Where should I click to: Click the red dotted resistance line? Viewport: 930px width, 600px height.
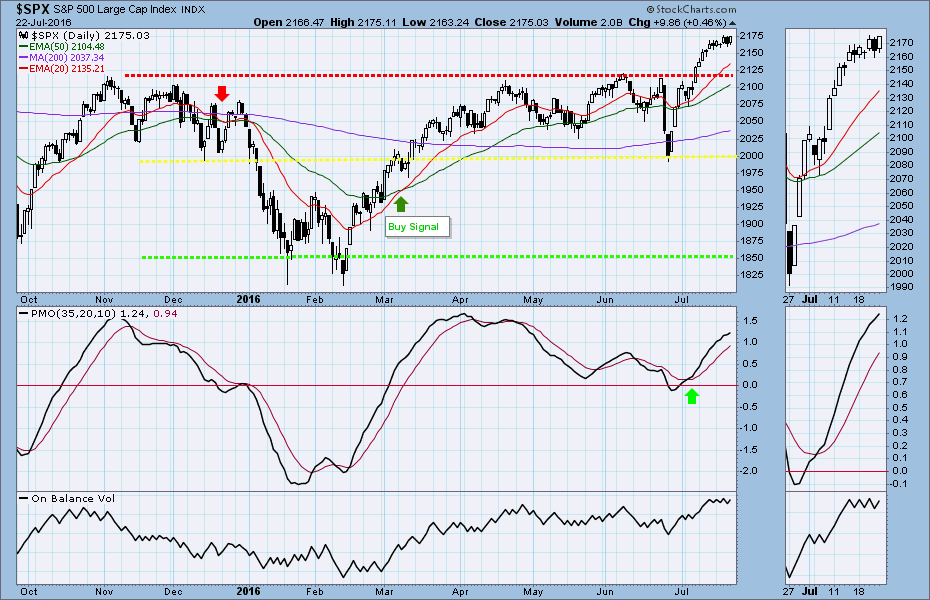(400, 75)
